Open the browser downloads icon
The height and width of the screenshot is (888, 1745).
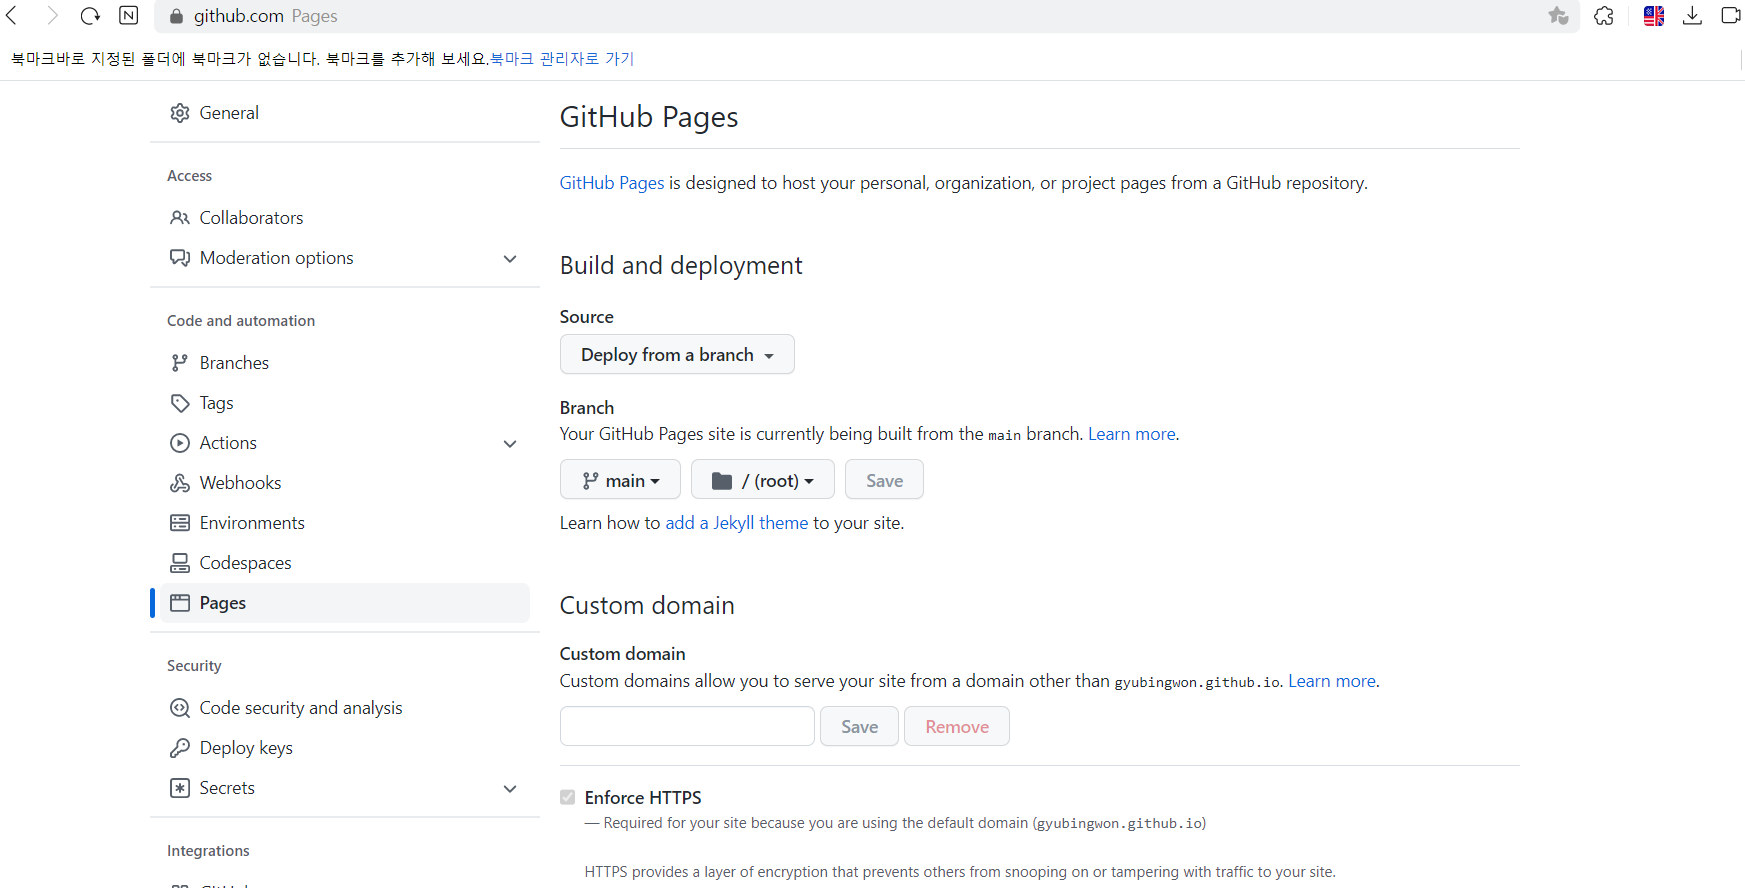1692,16
